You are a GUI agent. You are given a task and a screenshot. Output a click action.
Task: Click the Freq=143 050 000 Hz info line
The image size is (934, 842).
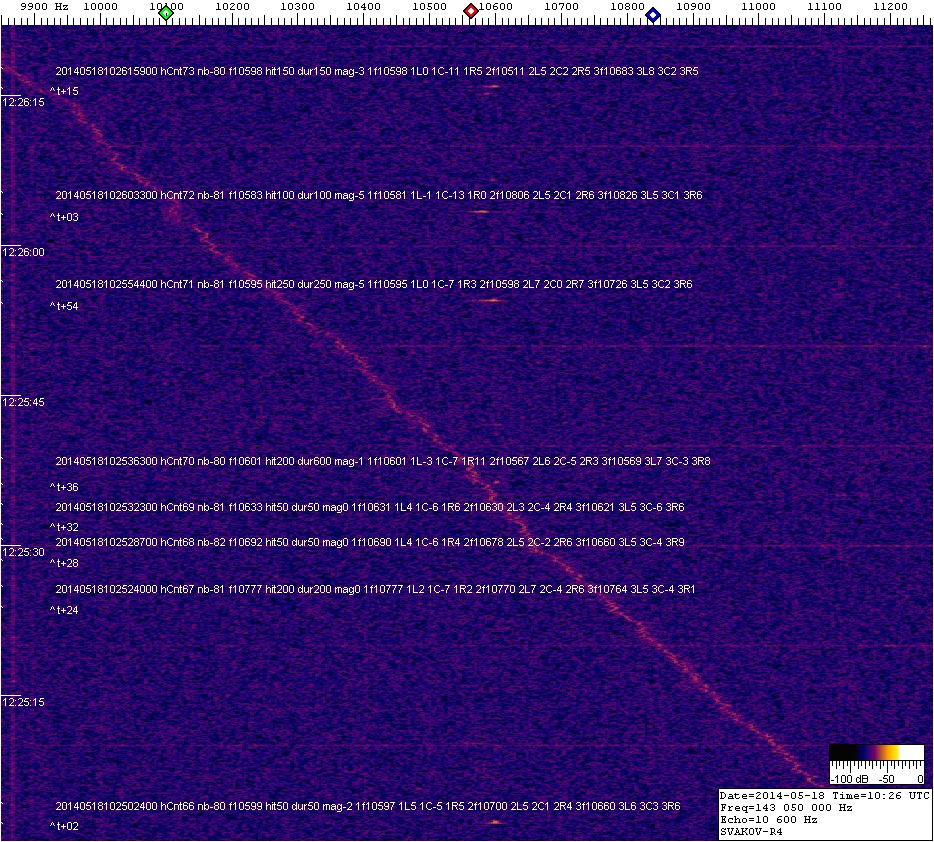pos(786,807)
